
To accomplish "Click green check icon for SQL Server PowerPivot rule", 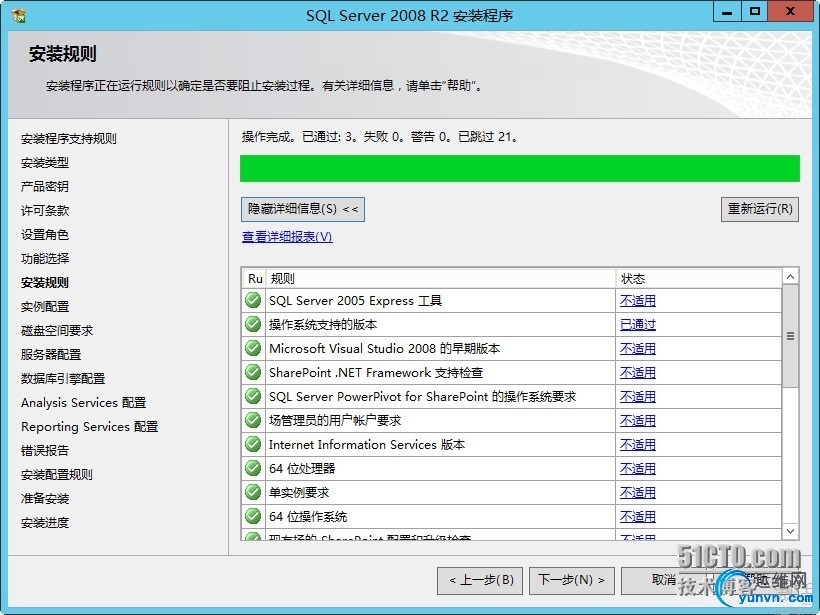I will [x=253, y=396].
